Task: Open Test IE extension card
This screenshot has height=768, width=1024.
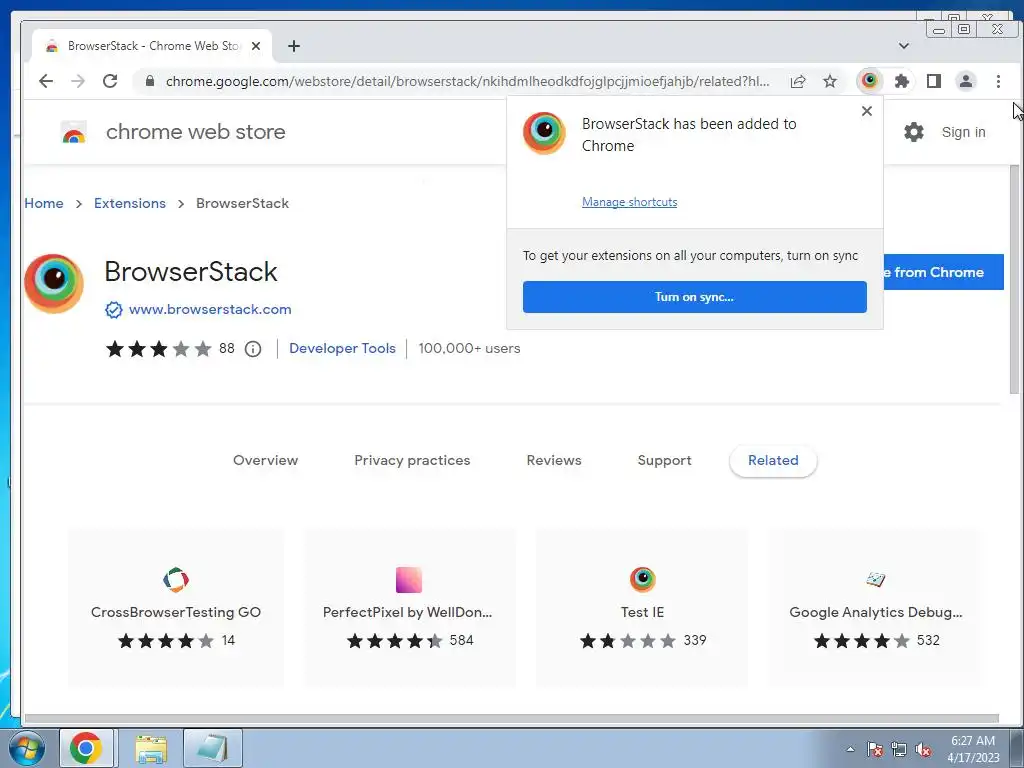Action: point(643,607)
